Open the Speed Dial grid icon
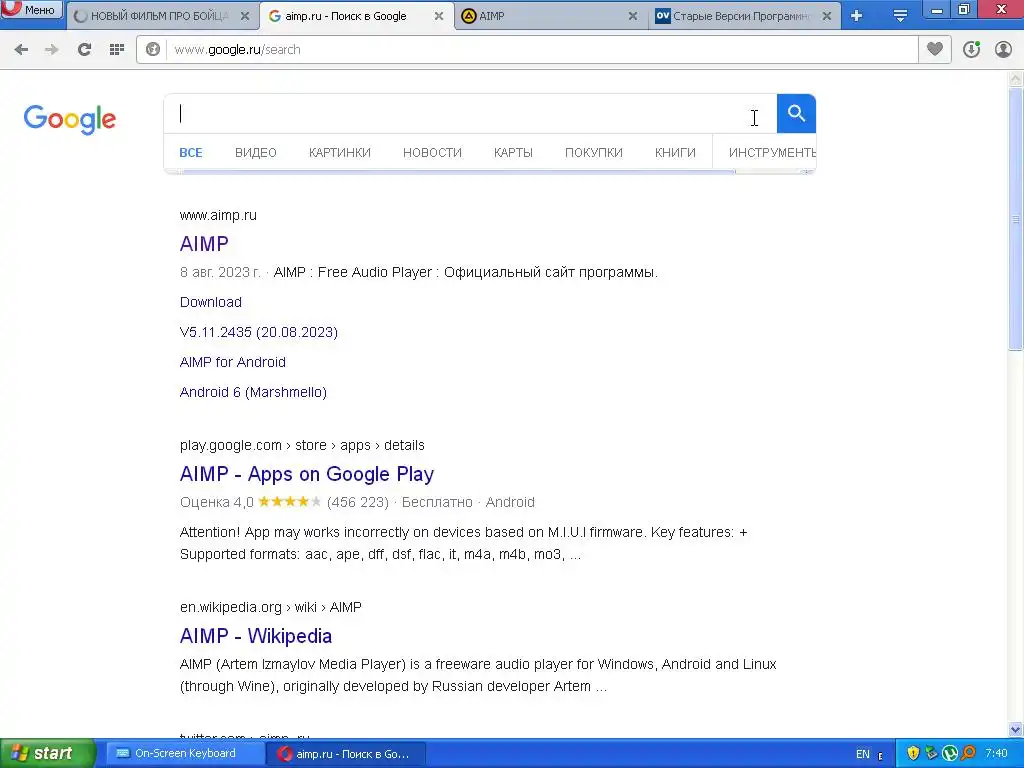1024x768 pixels. [117, 50]
